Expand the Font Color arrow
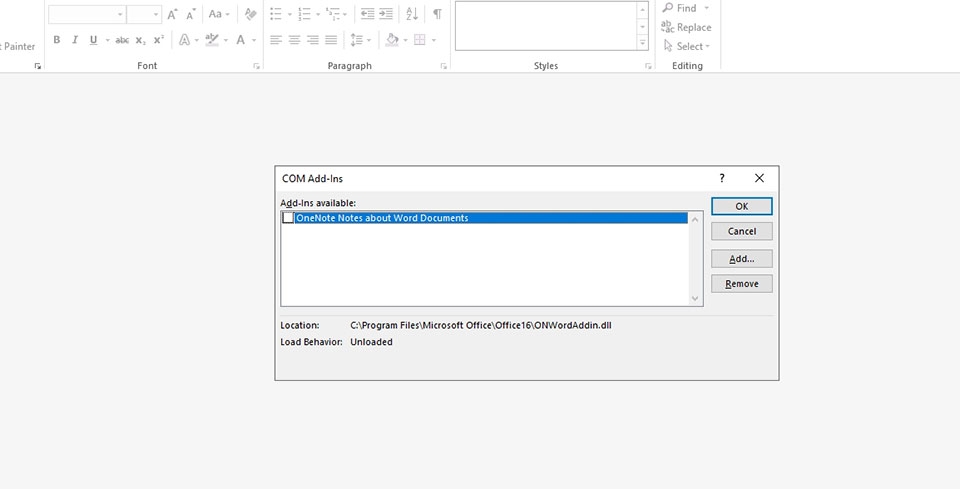The image size is (960, 489). [x=254, y=40]
